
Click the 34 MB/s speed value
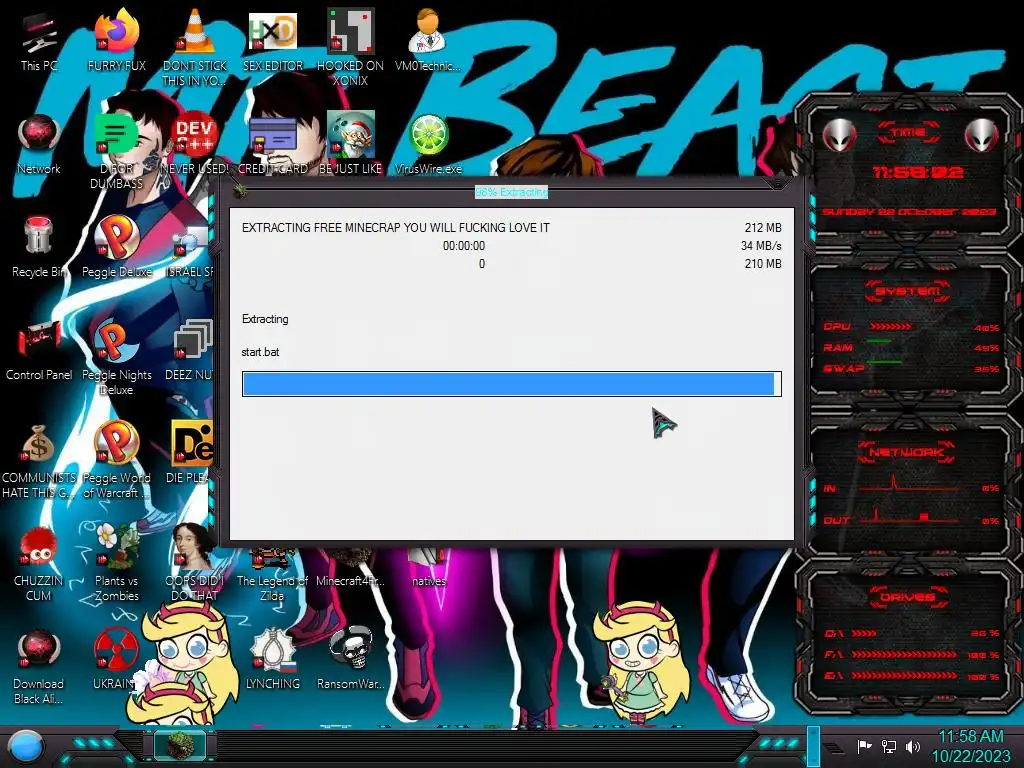click(761, 246)
